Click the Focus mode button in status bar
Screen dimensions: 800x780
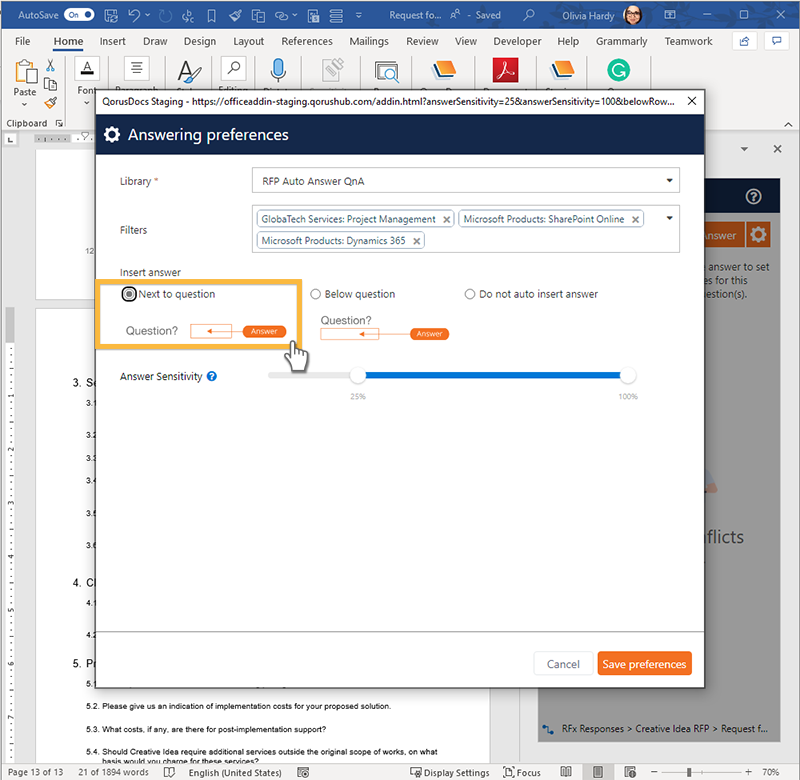click(x=522, y=772)
